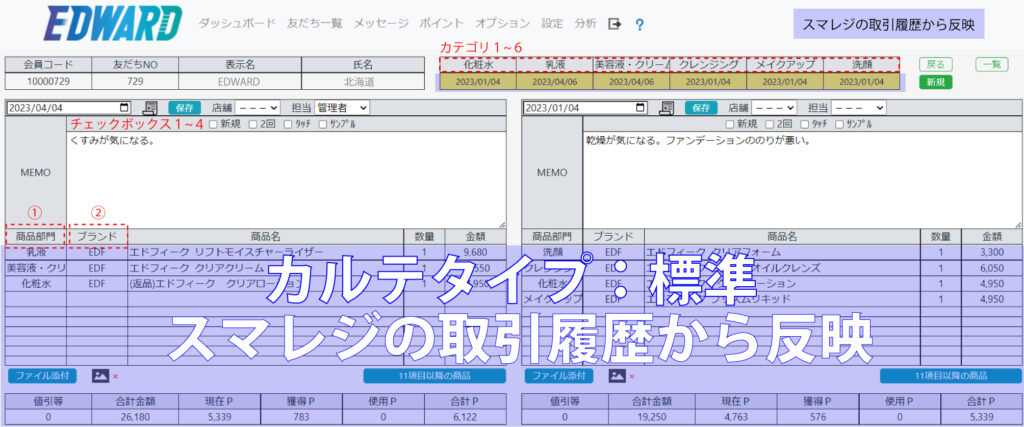This screenshot has height=427, width=1024.
Task: Open the 店舗 dropdown in left panel
Action: [x=259, y=107]
